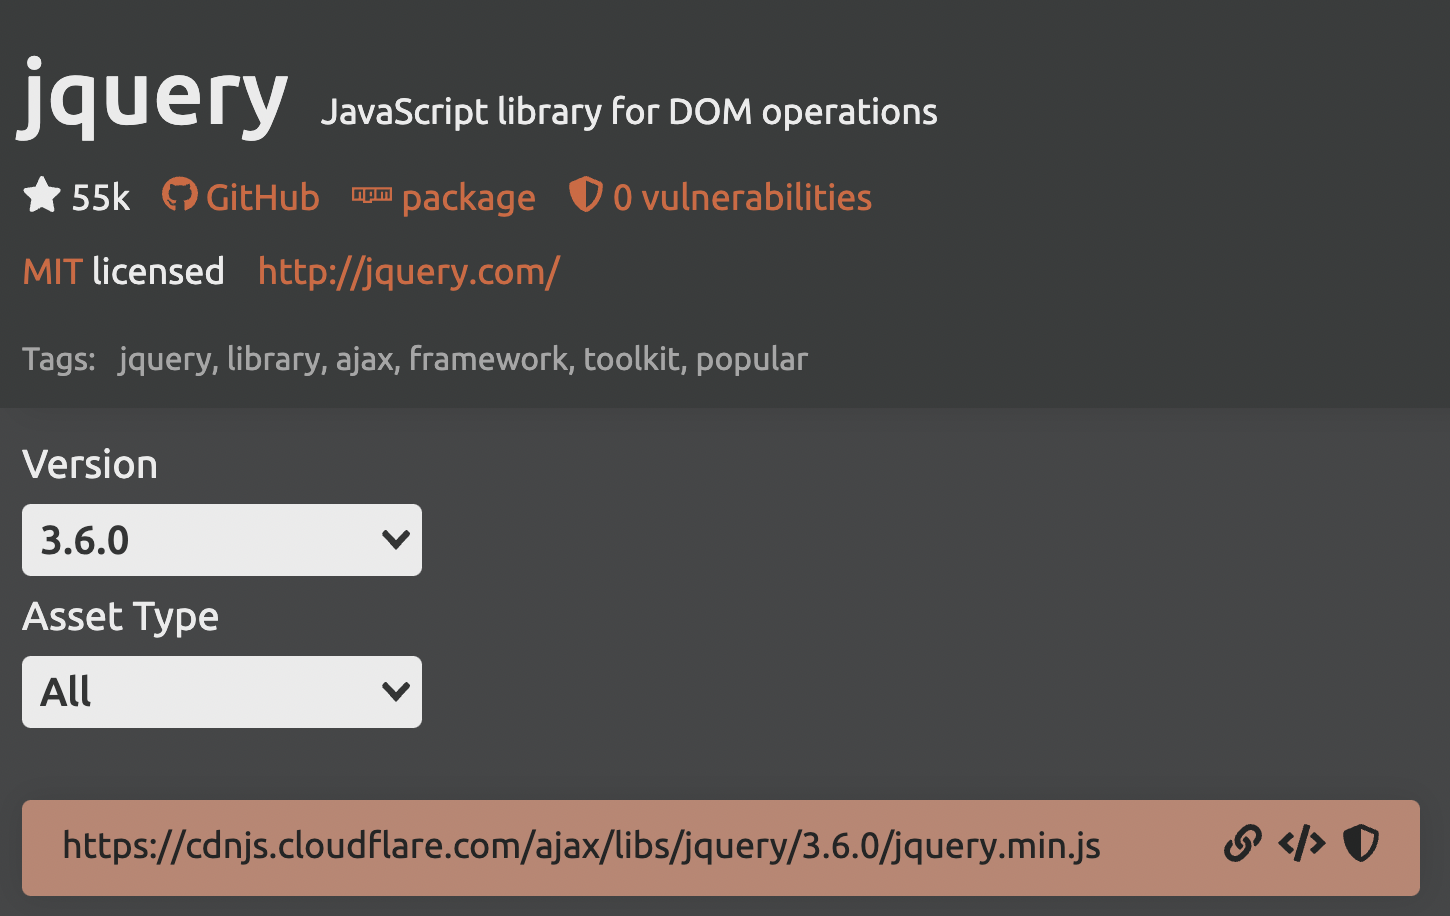Open the GitHub link
This screenshot has height=916, width=1450.
click(241, 197)
